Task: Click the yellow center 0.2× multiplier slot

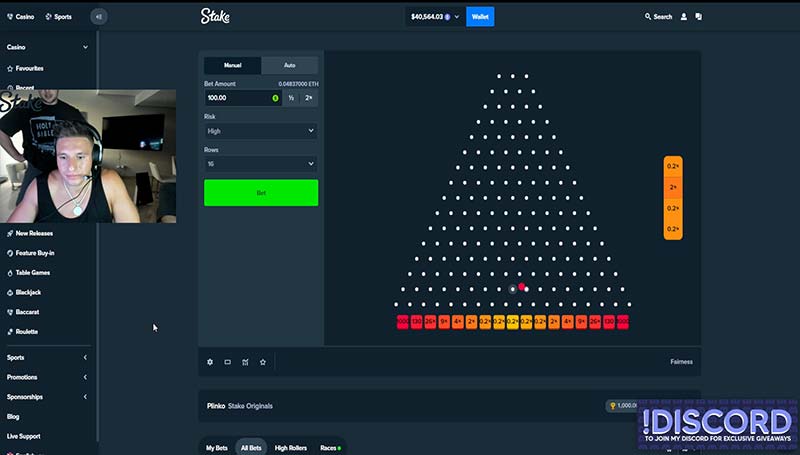Action: (x=513, y=322)
